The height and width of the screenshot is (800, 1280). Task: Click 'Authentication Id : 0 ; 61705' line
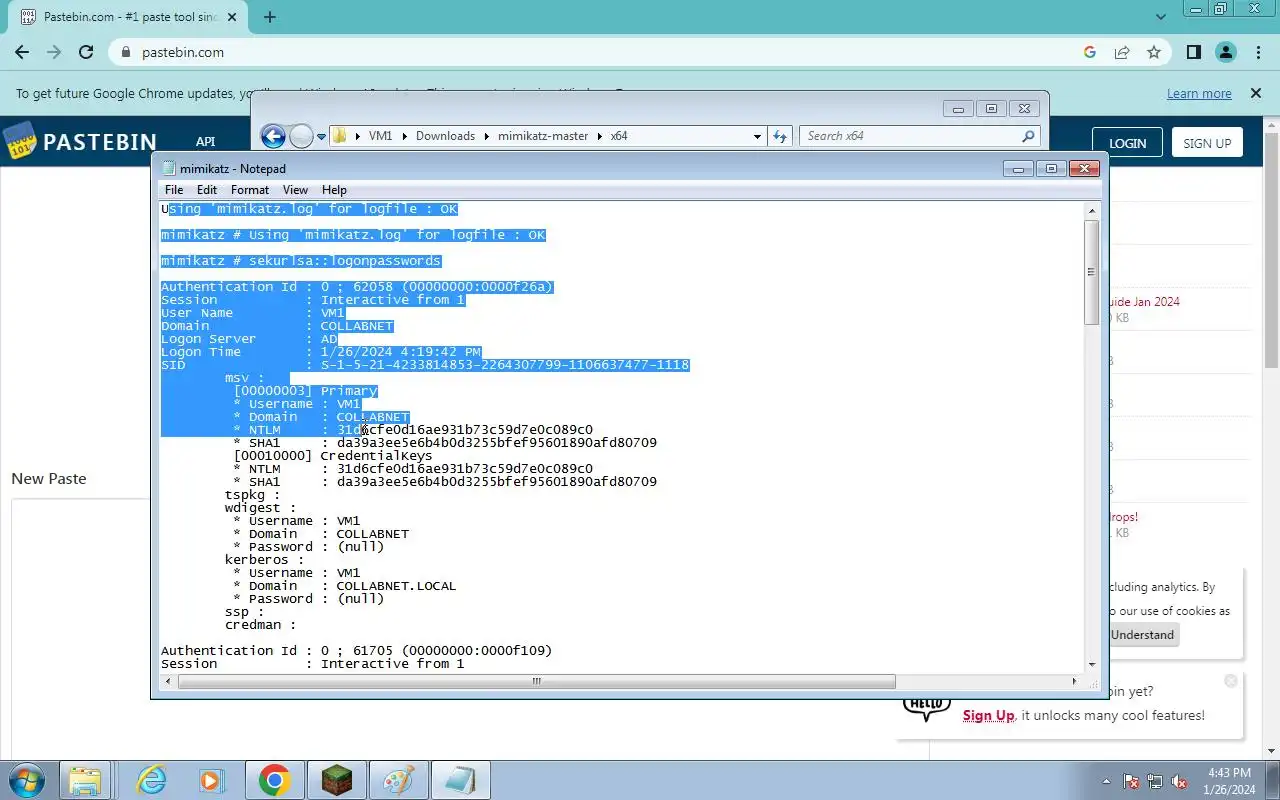(356, 650)
